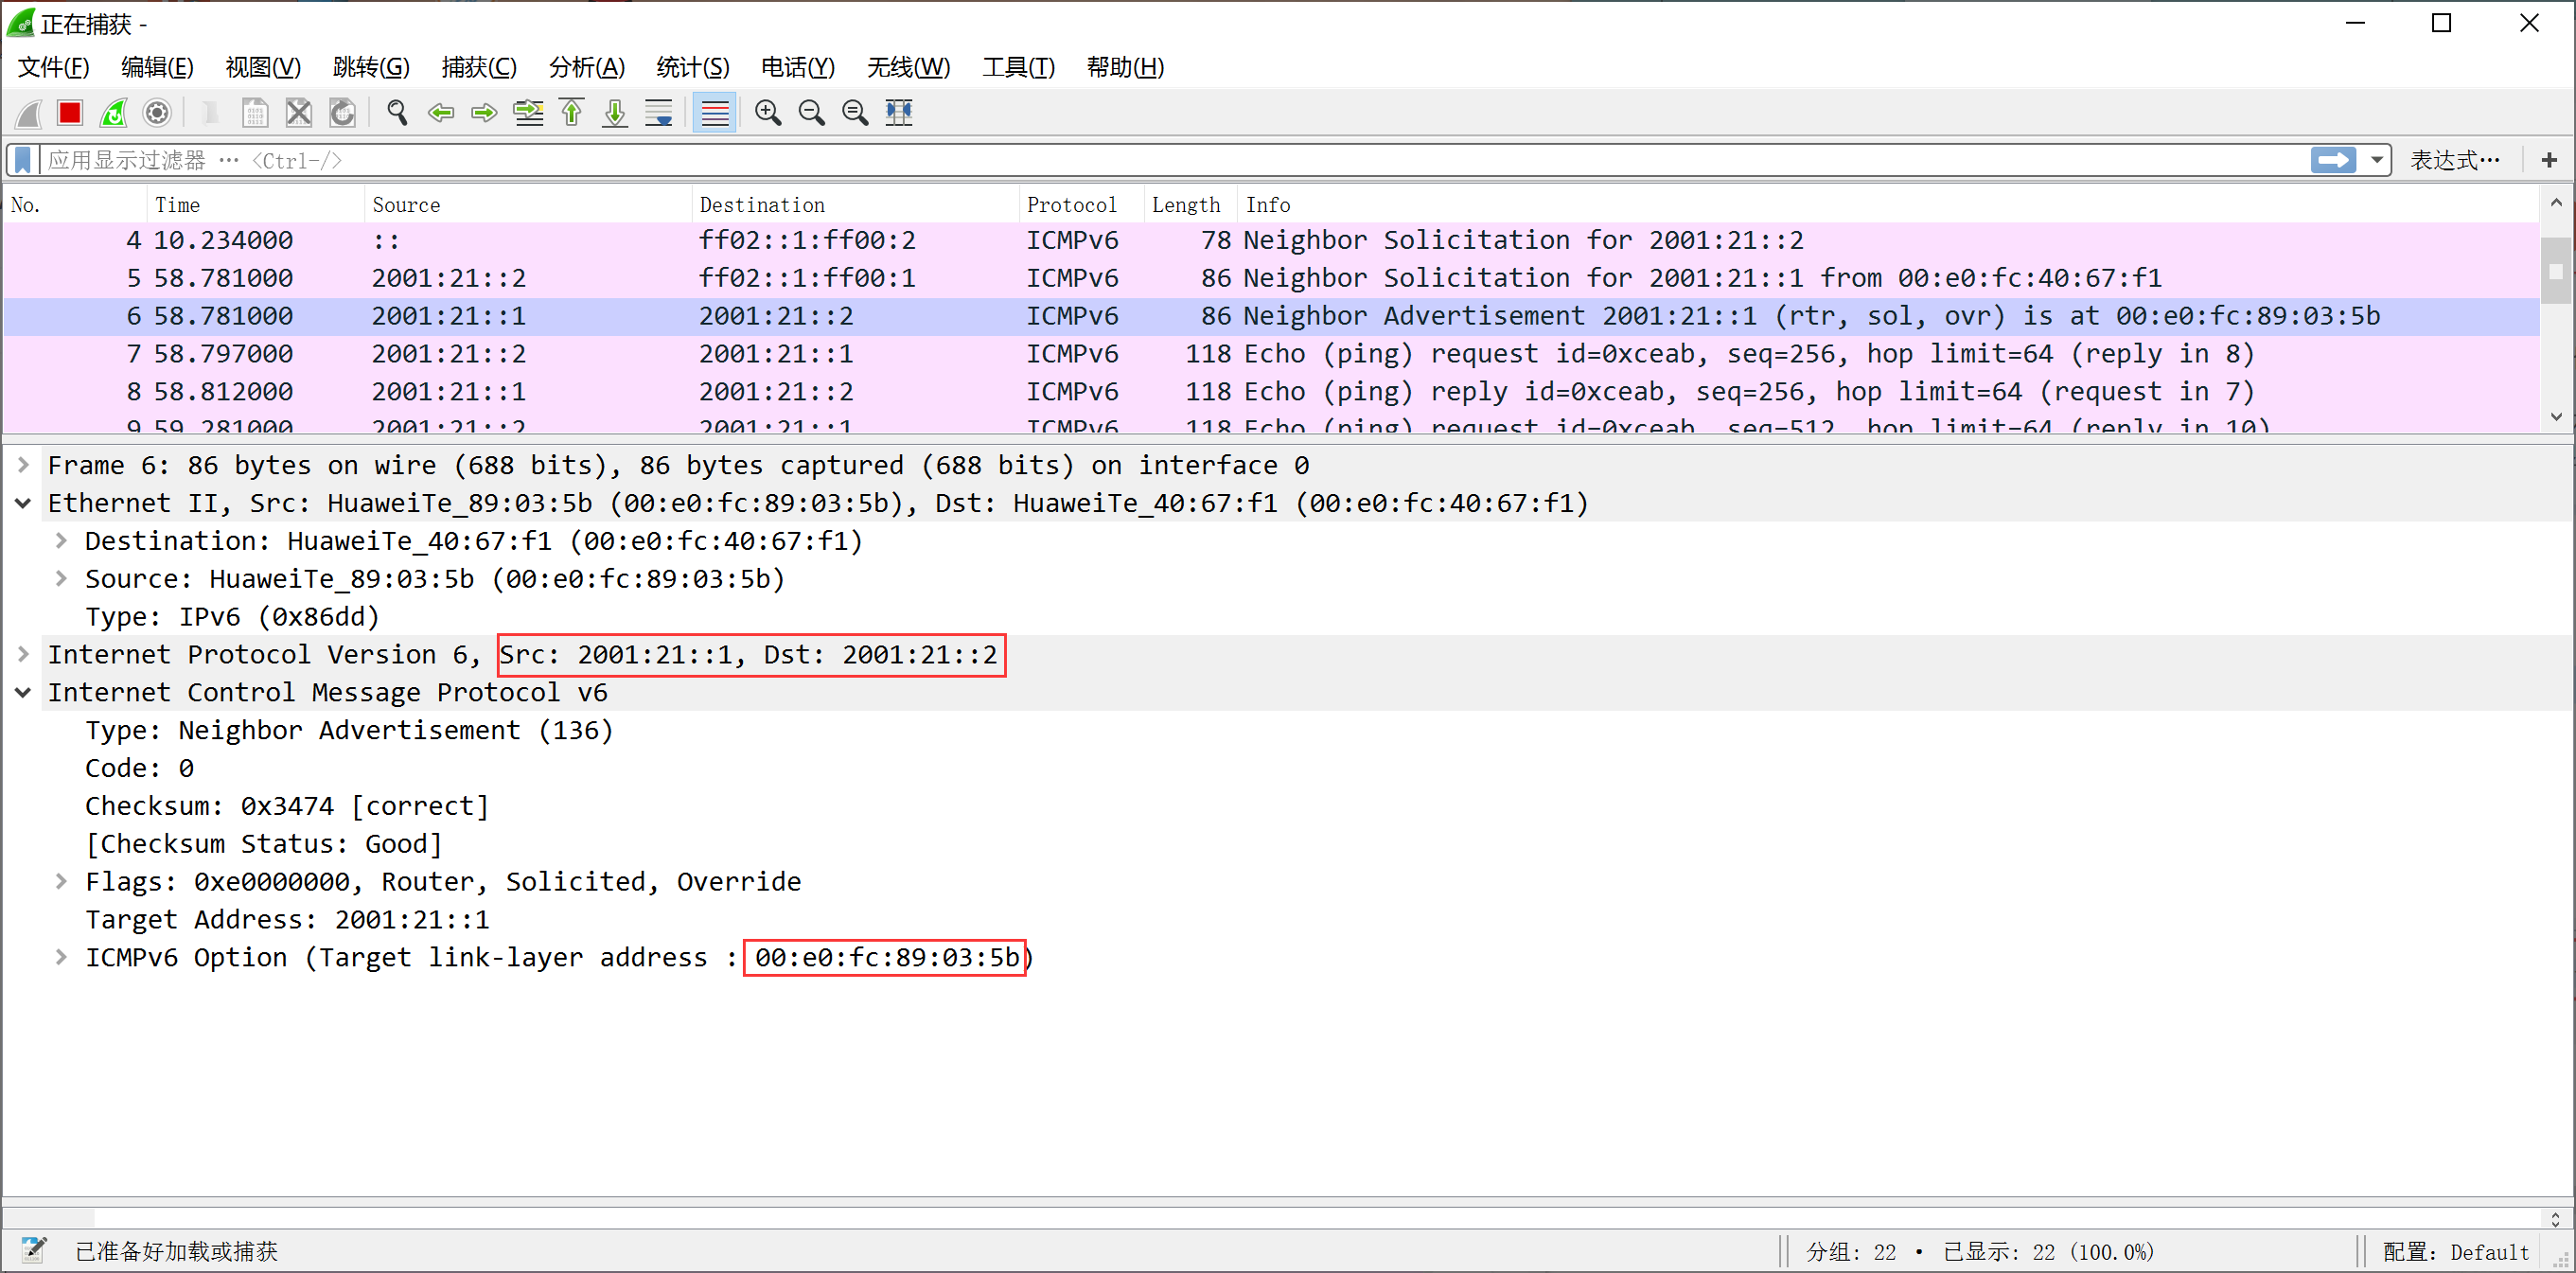
Task: Restart the current capture
Action: (x=113, y=113)
